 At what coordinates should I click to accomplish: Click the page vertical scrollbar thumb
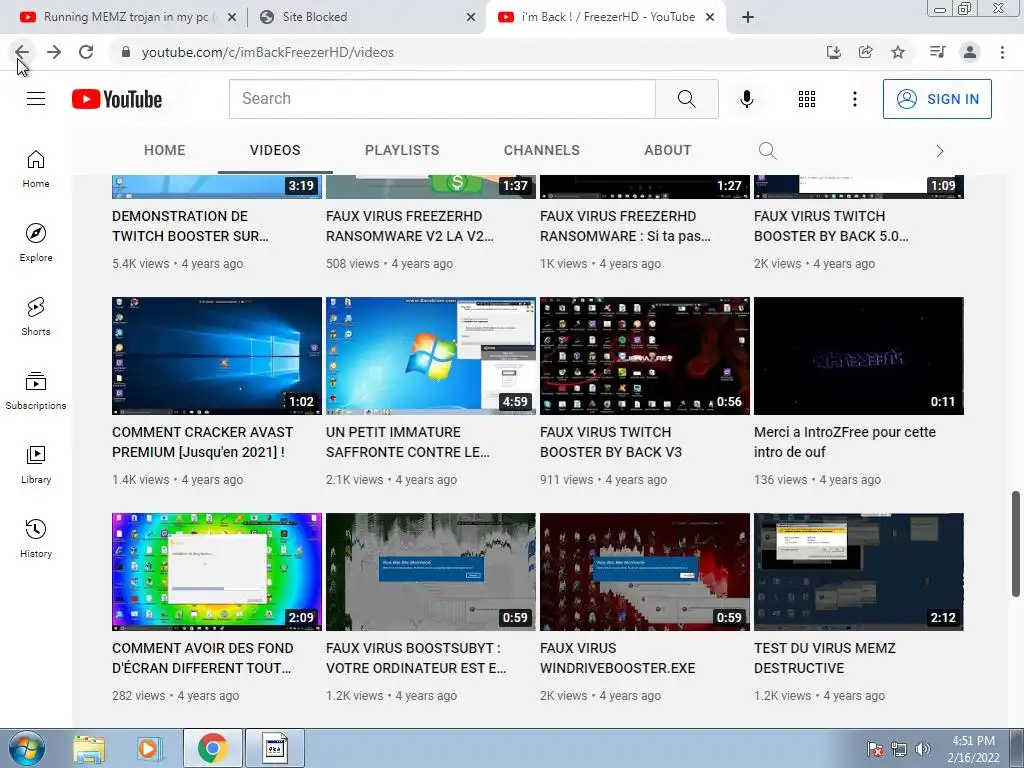pos(1016,543)
